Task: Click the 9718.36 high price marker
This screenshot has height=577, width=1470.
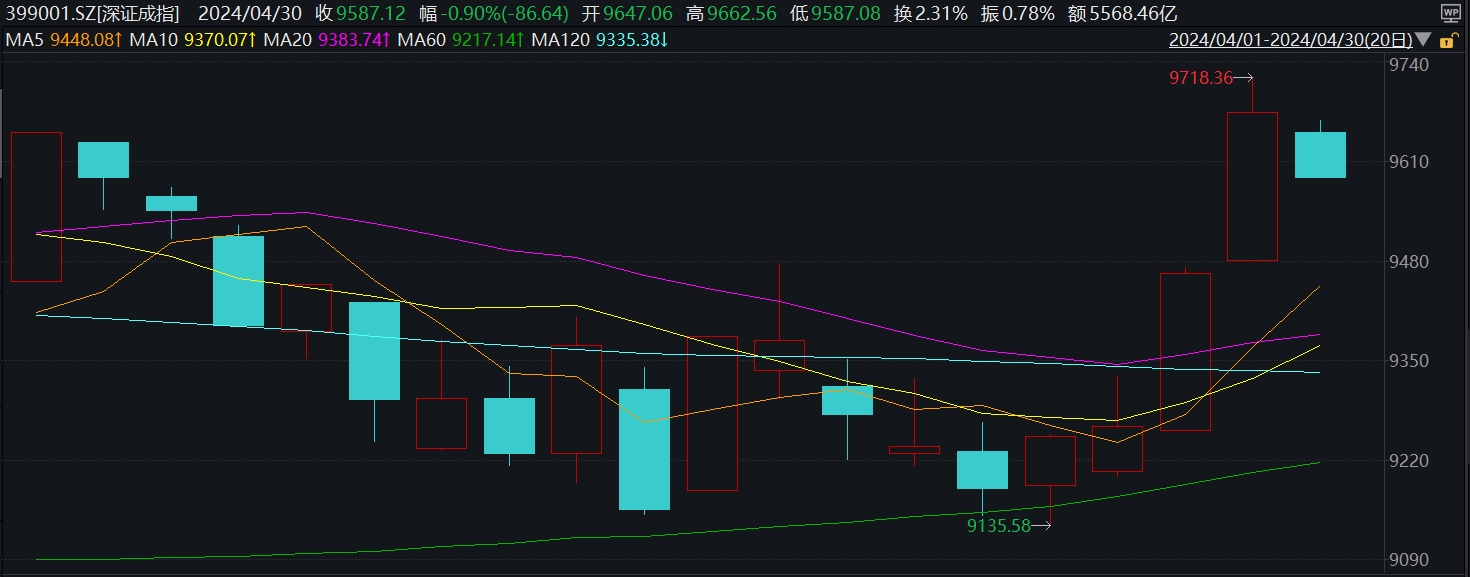Action: coord(1201,77)
